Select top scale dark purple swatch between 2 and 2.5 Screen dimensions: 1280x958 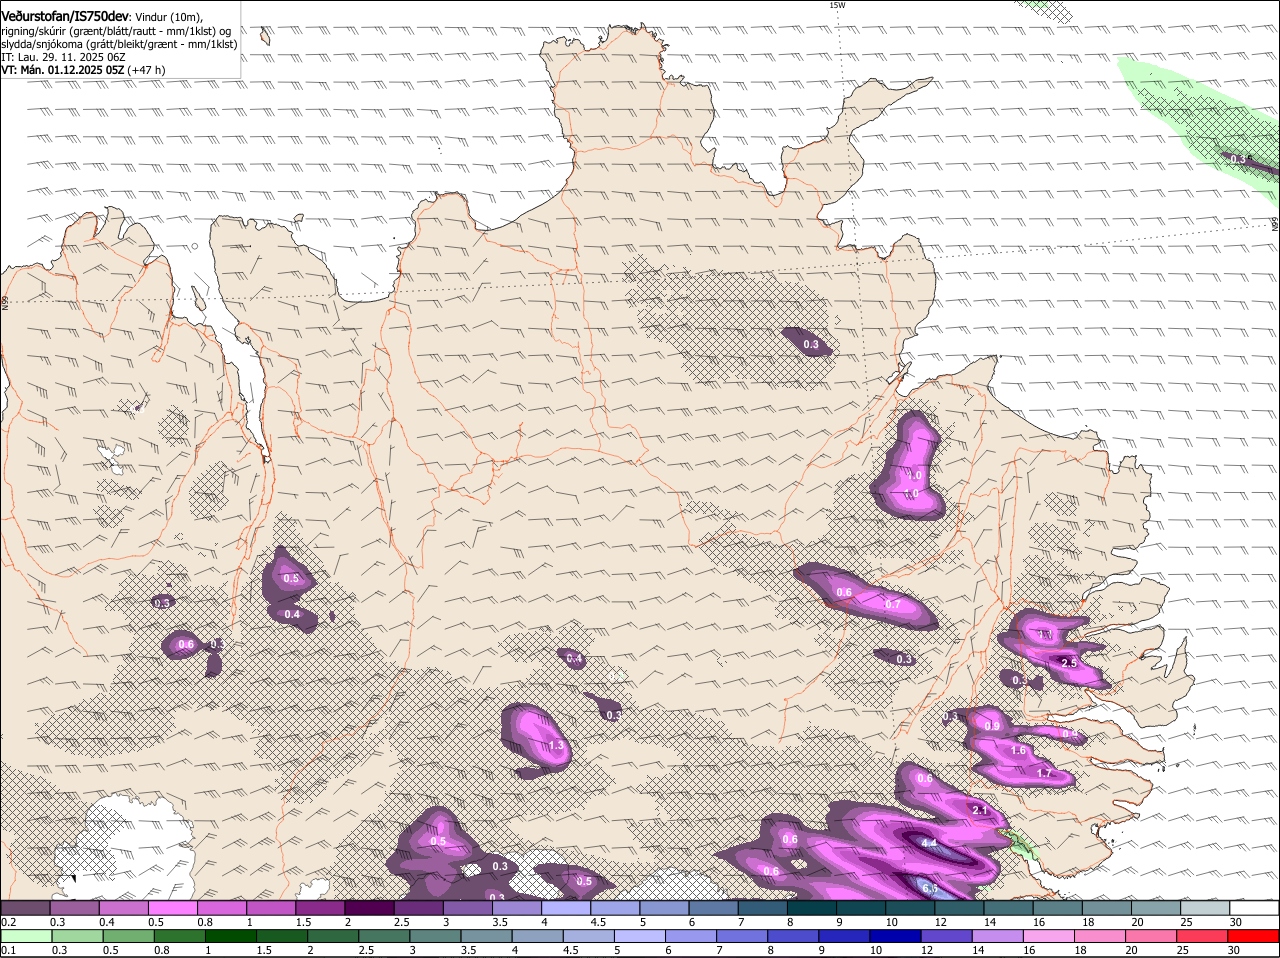(369, 907)
